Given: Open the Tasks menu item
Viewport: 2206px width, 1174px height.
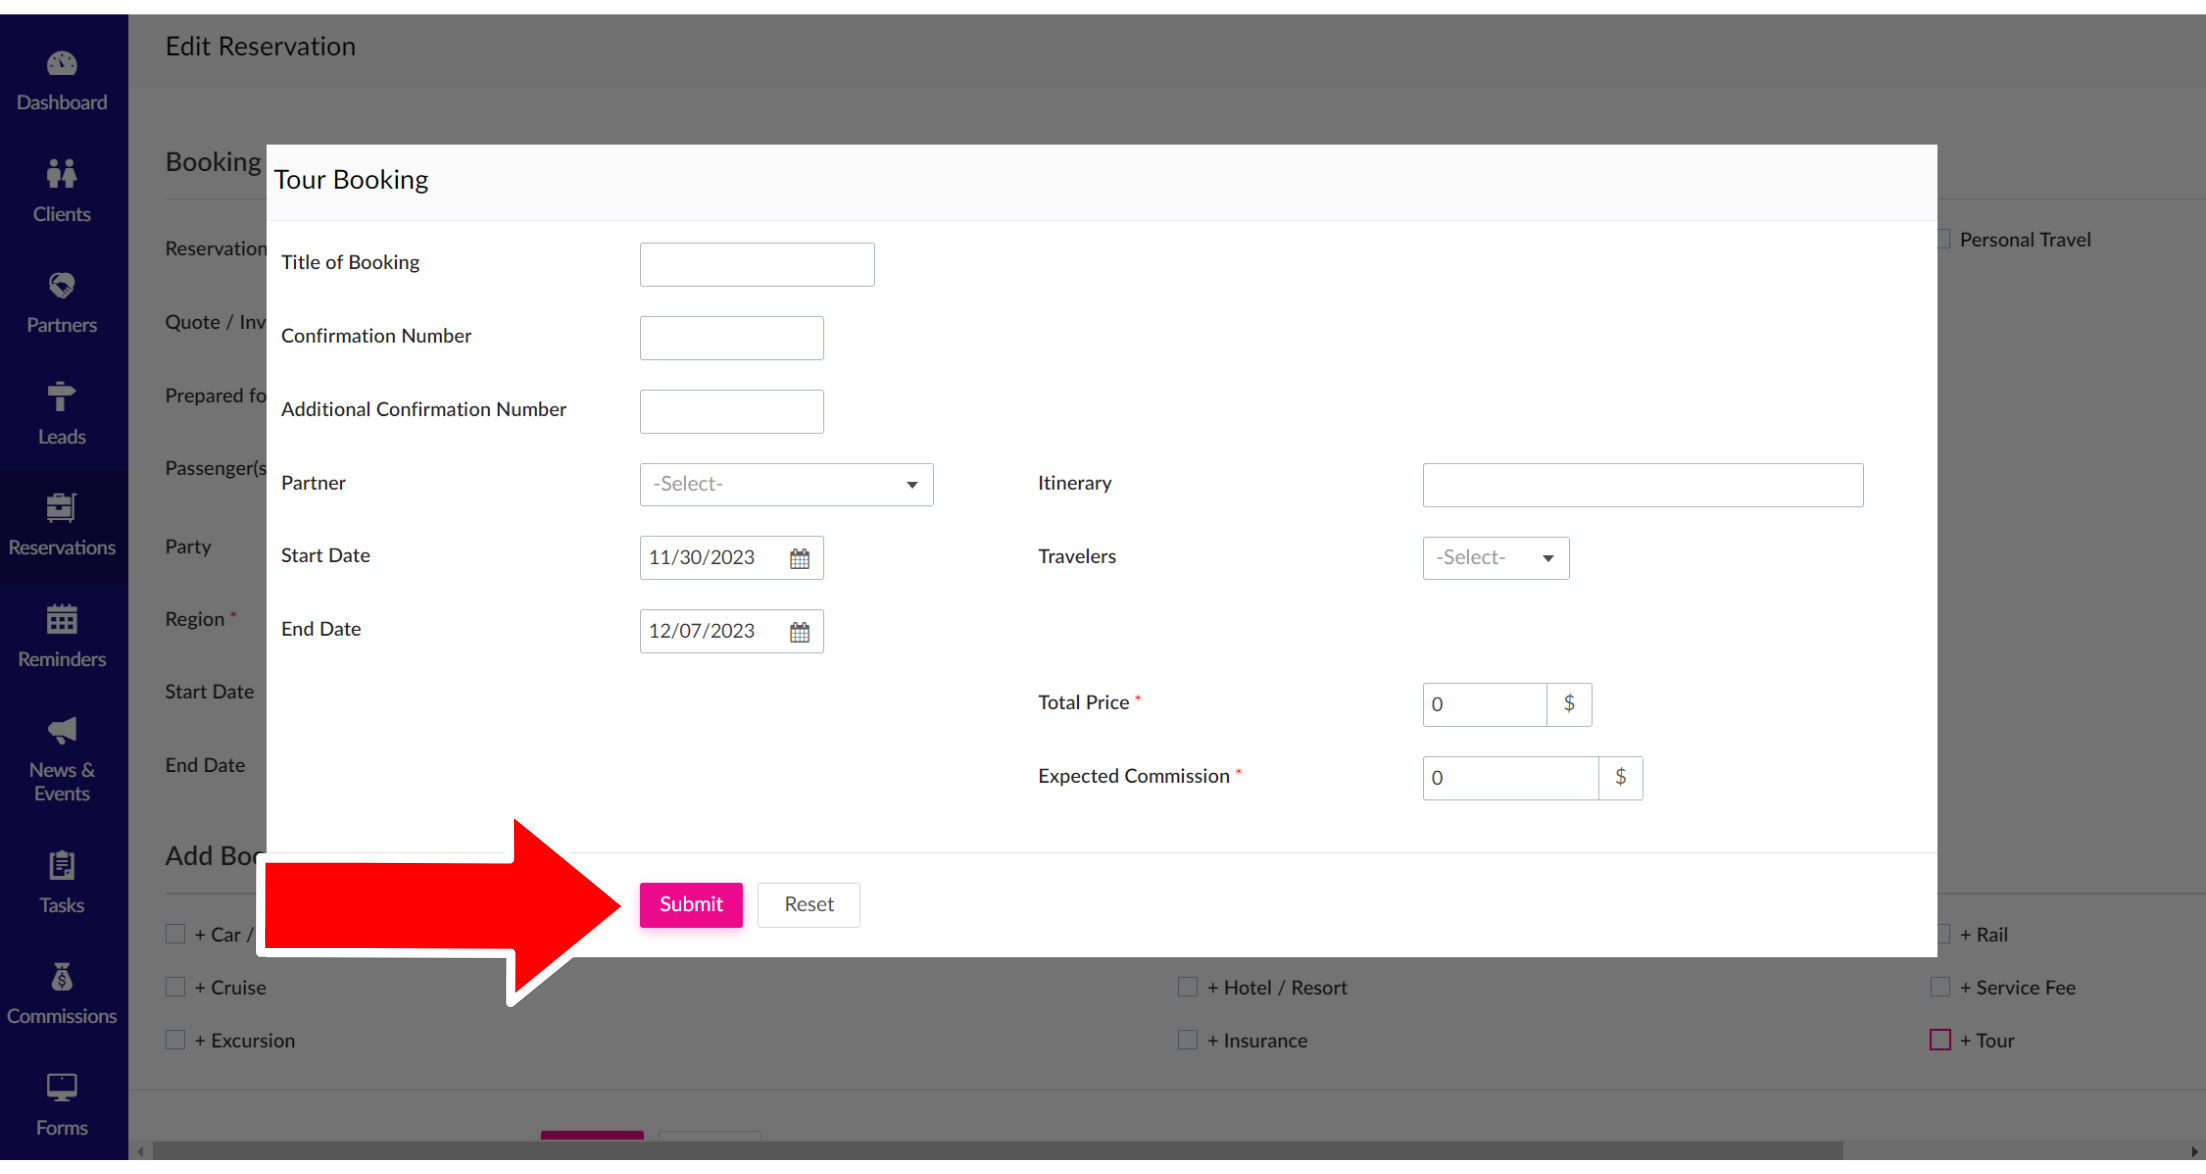Looking at the screenshot, I should pyautogui.click(x=61, y=884).
